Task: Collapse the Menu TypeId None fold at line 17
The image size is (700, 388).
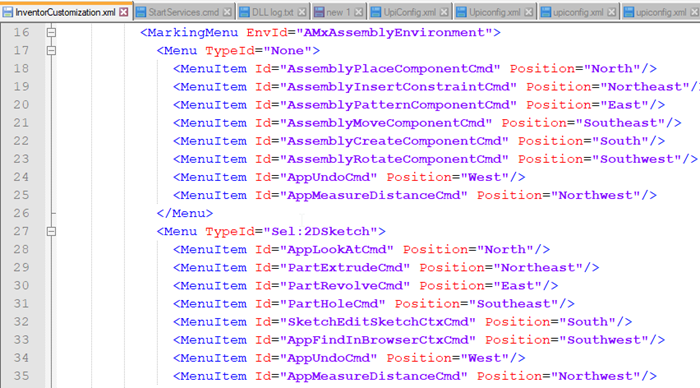Action: (x=51, y=50)
